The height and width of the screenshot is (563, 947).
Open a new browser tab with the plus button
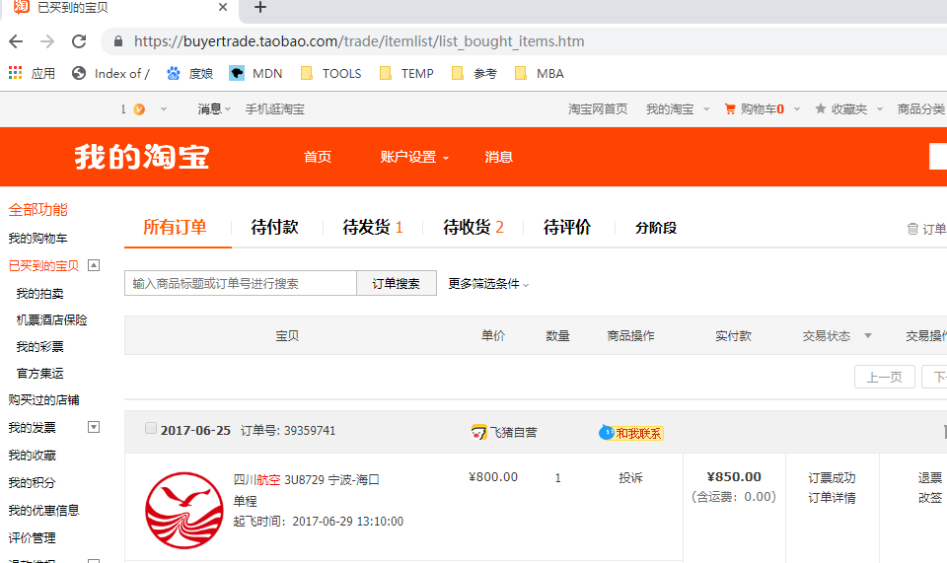pyautogui.click(x=260, y=7)
